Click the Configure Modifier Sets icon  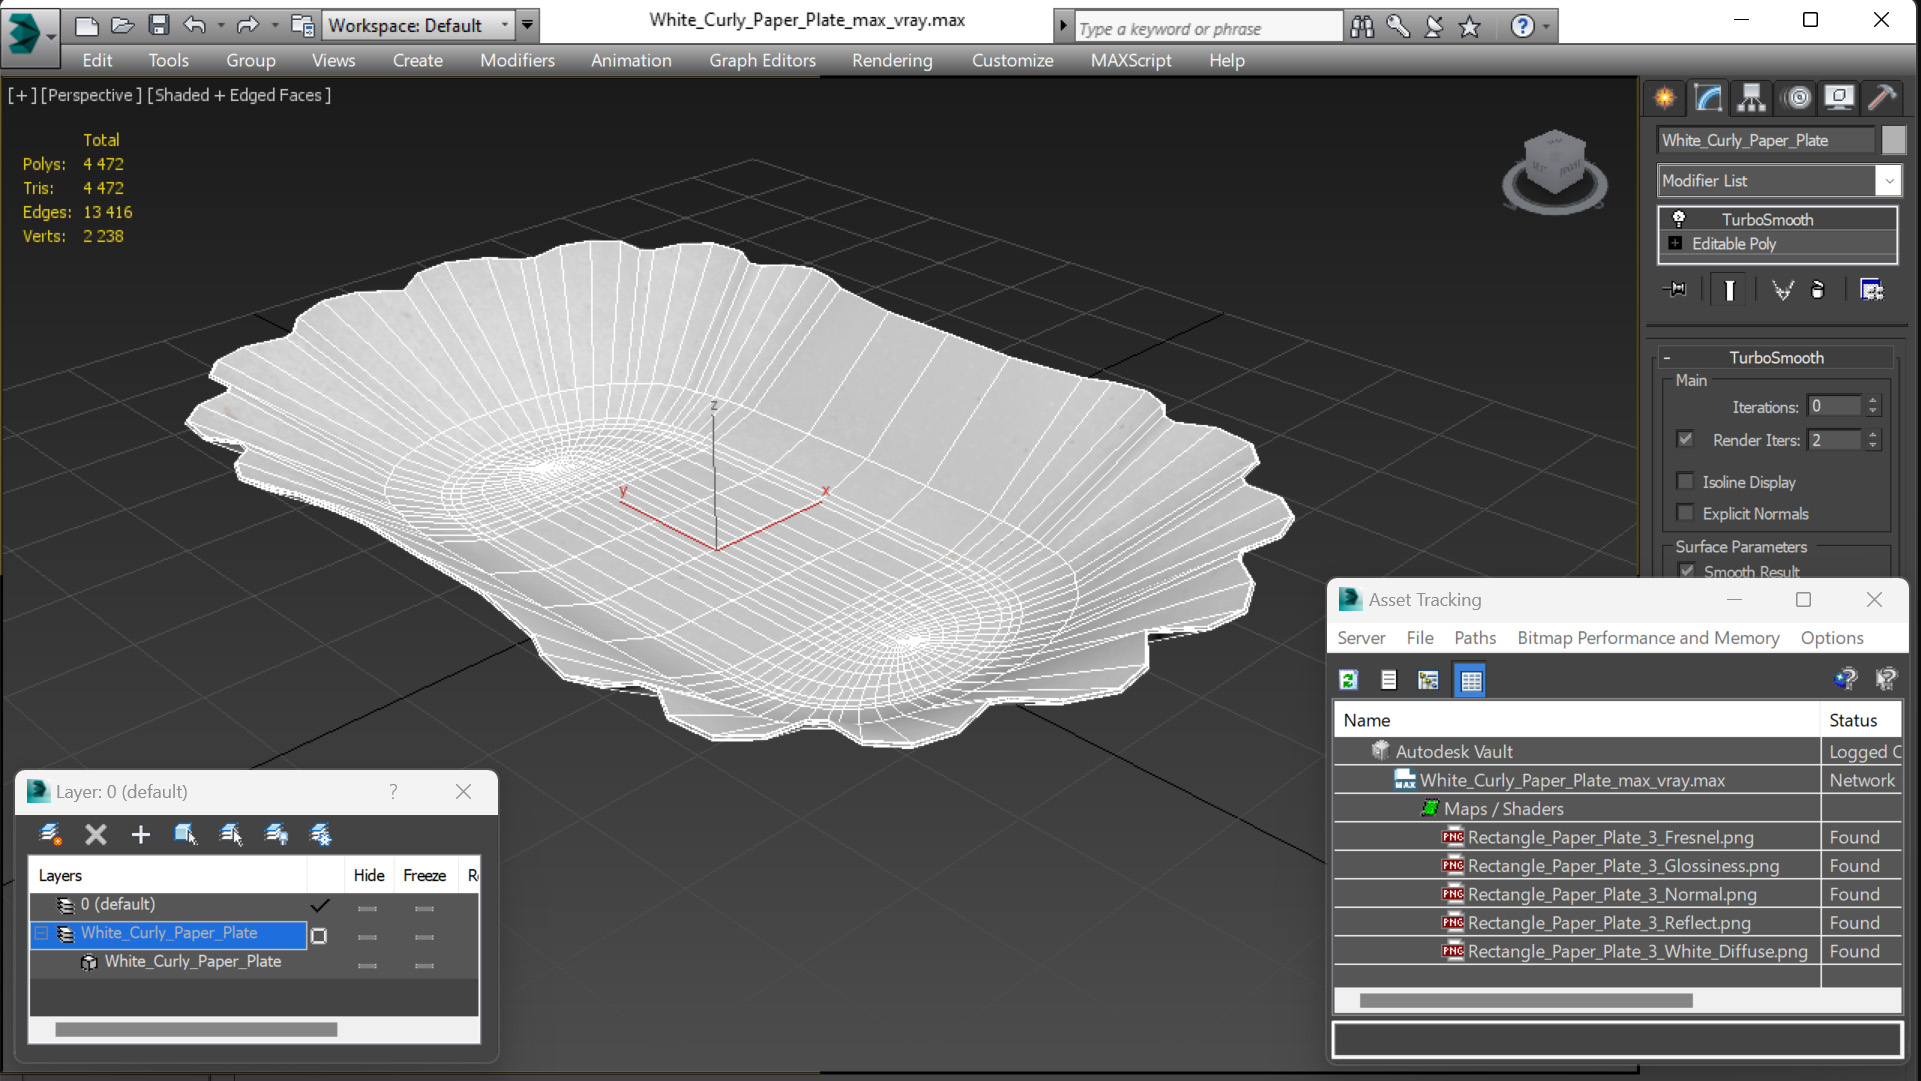1871,290
